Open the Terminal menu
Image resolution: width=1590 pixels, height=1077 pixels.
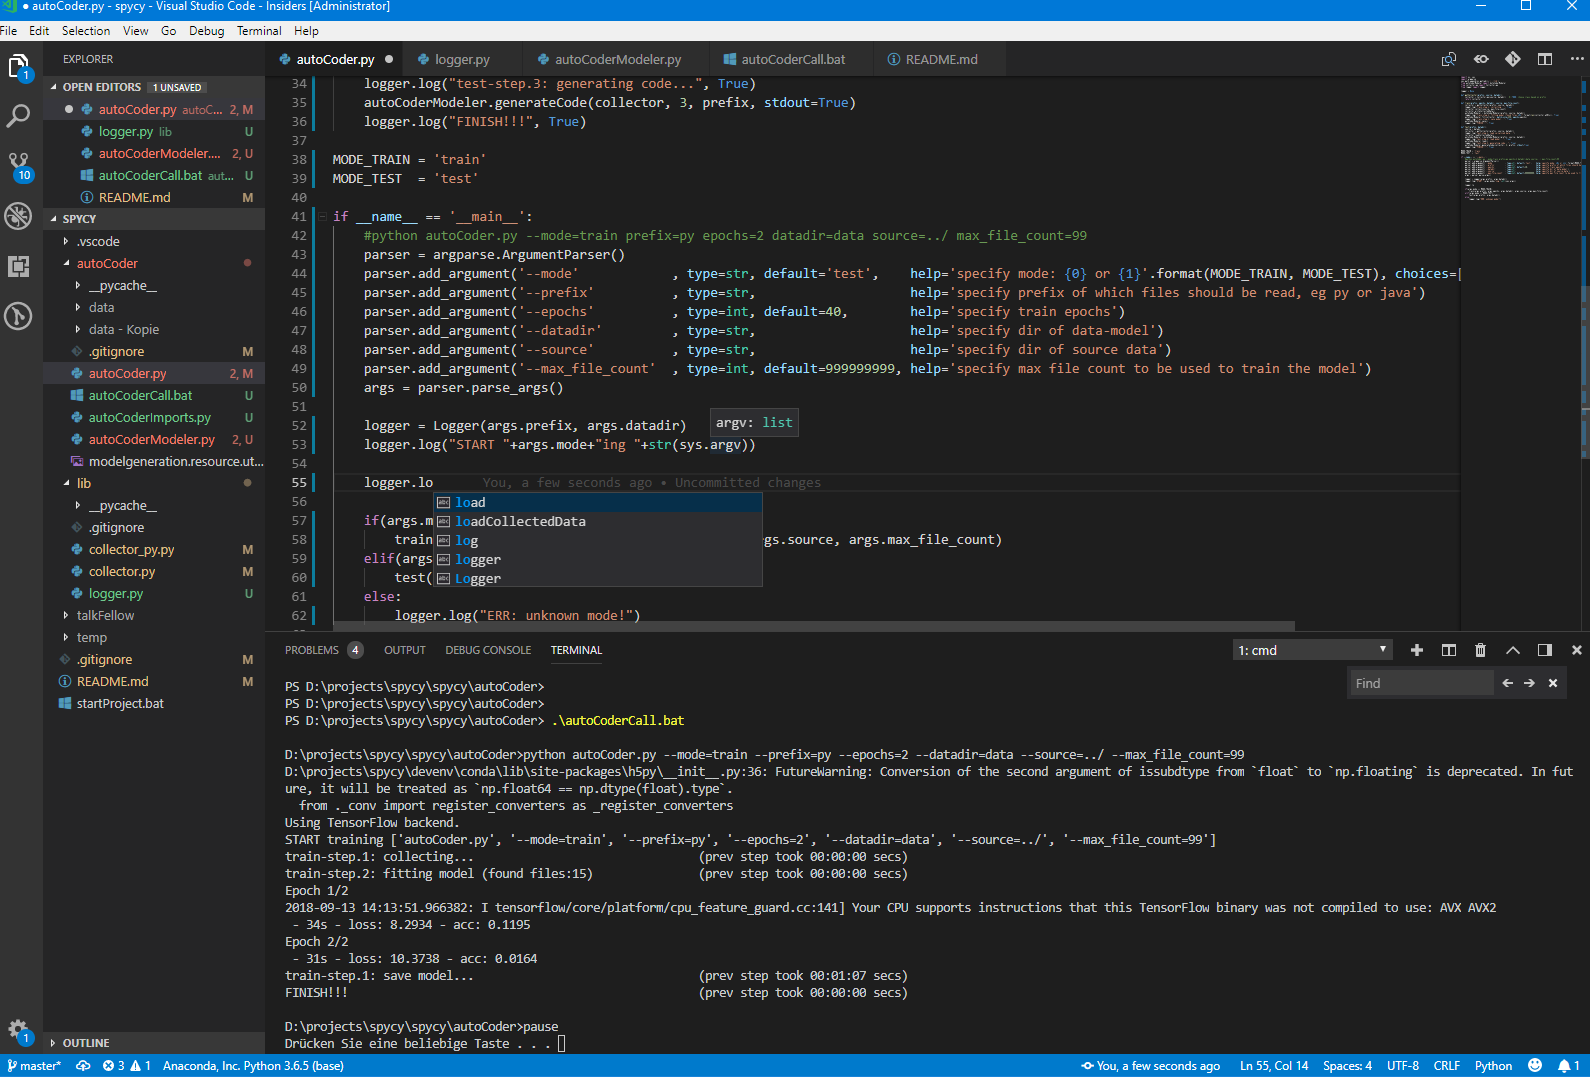[259, 31]
